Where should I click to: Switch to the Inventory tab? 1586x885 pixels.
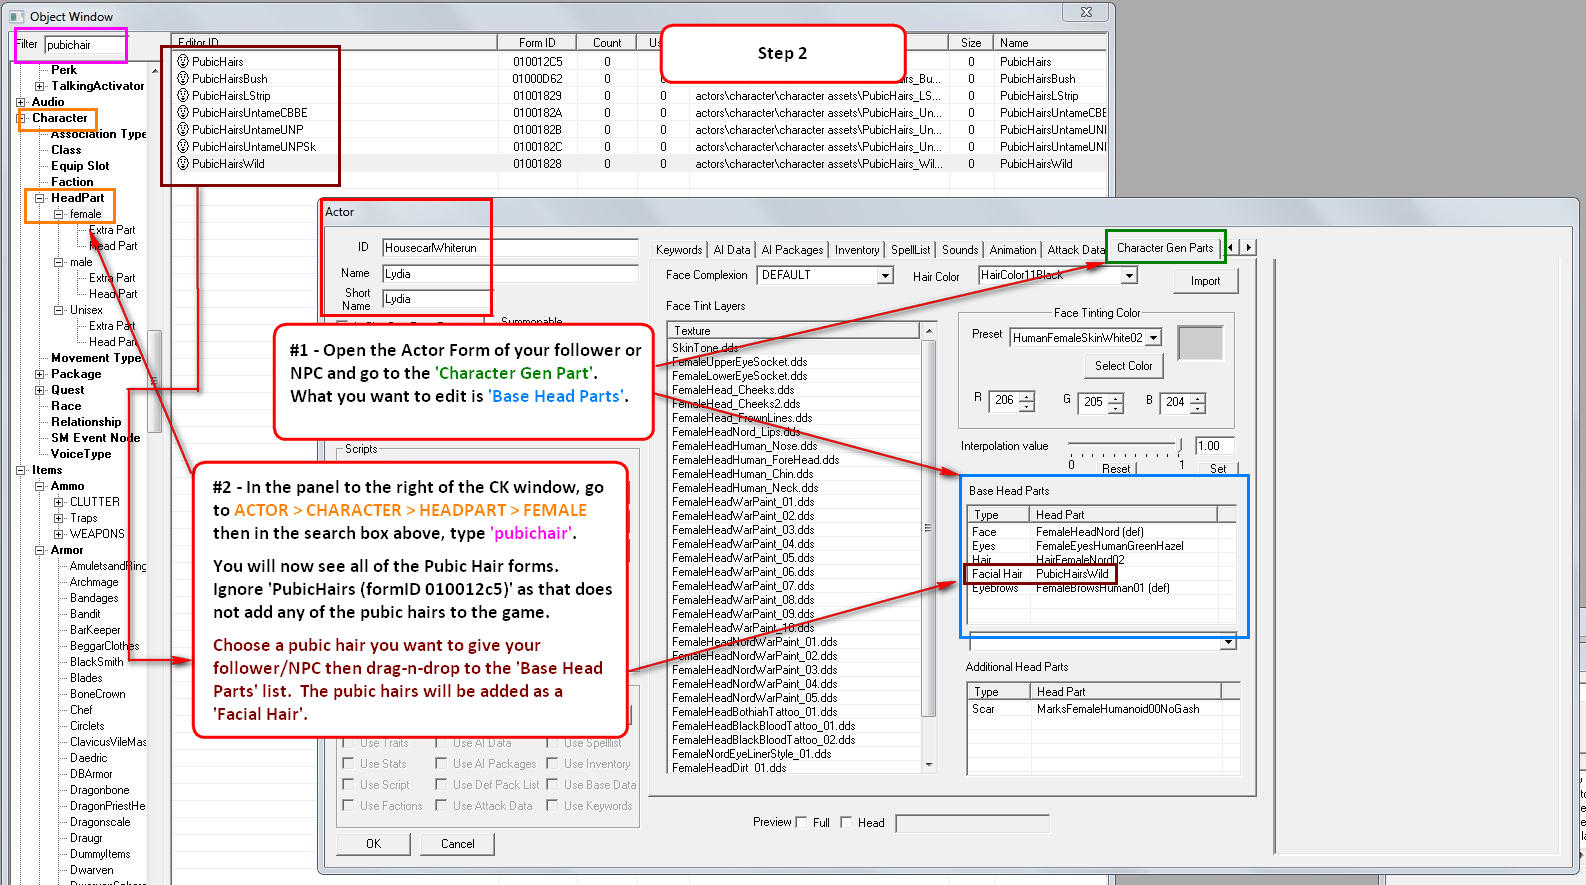[x=856, y=250]
